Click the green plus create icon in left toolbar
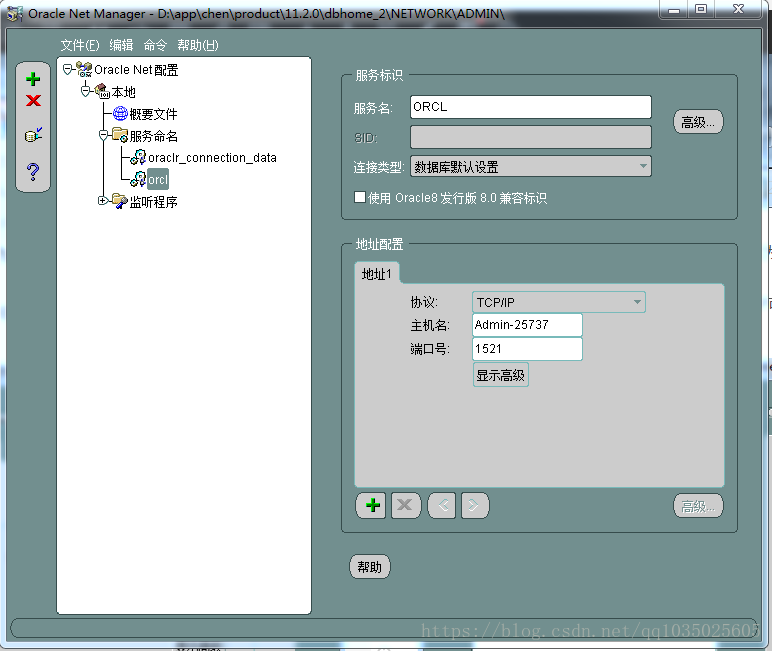This screenshot has height=651, width=772. click(x=33, y=79)
